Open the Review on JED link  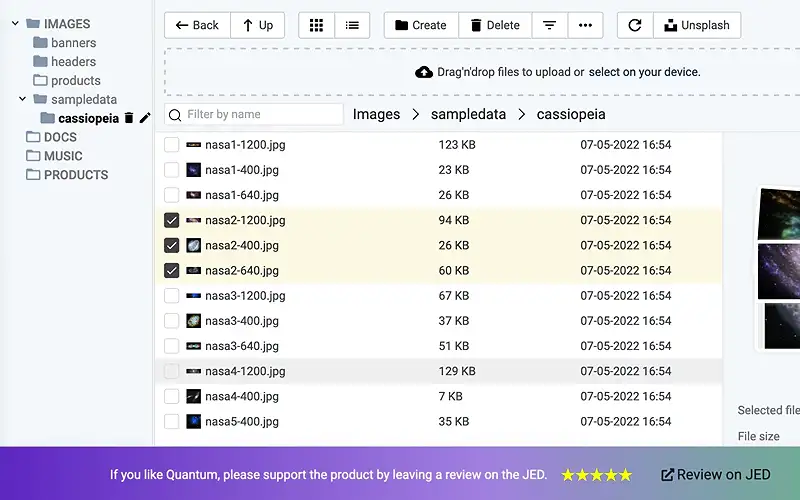coord(716,474)
